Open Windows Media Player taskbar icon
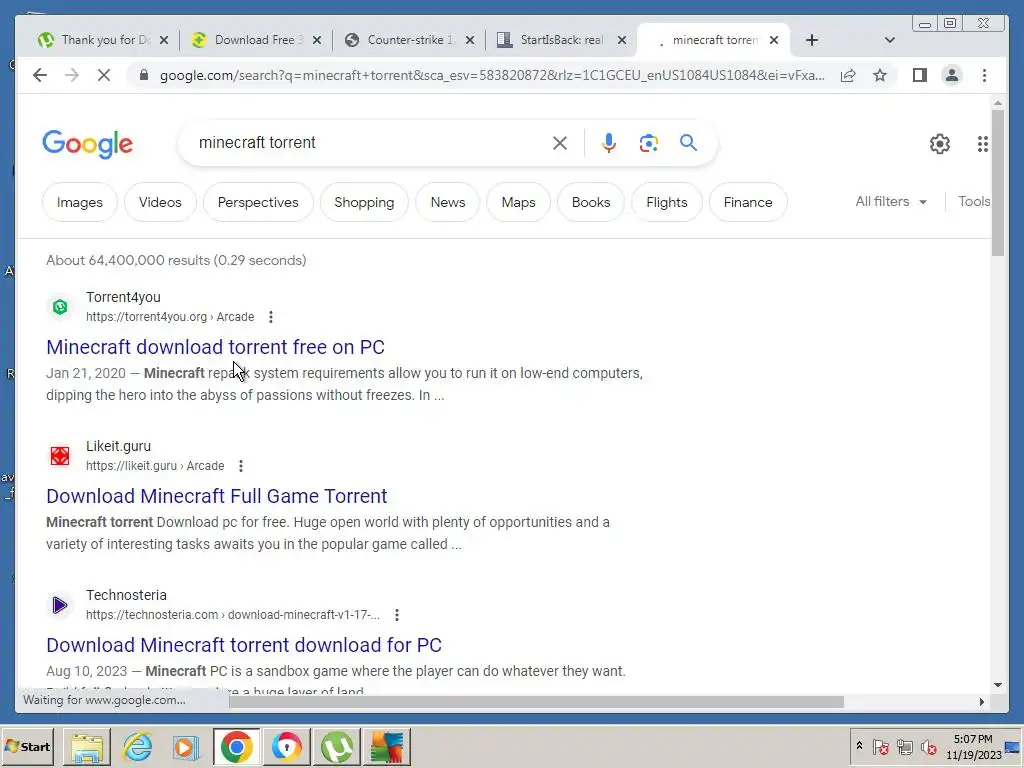 point(186,746)
